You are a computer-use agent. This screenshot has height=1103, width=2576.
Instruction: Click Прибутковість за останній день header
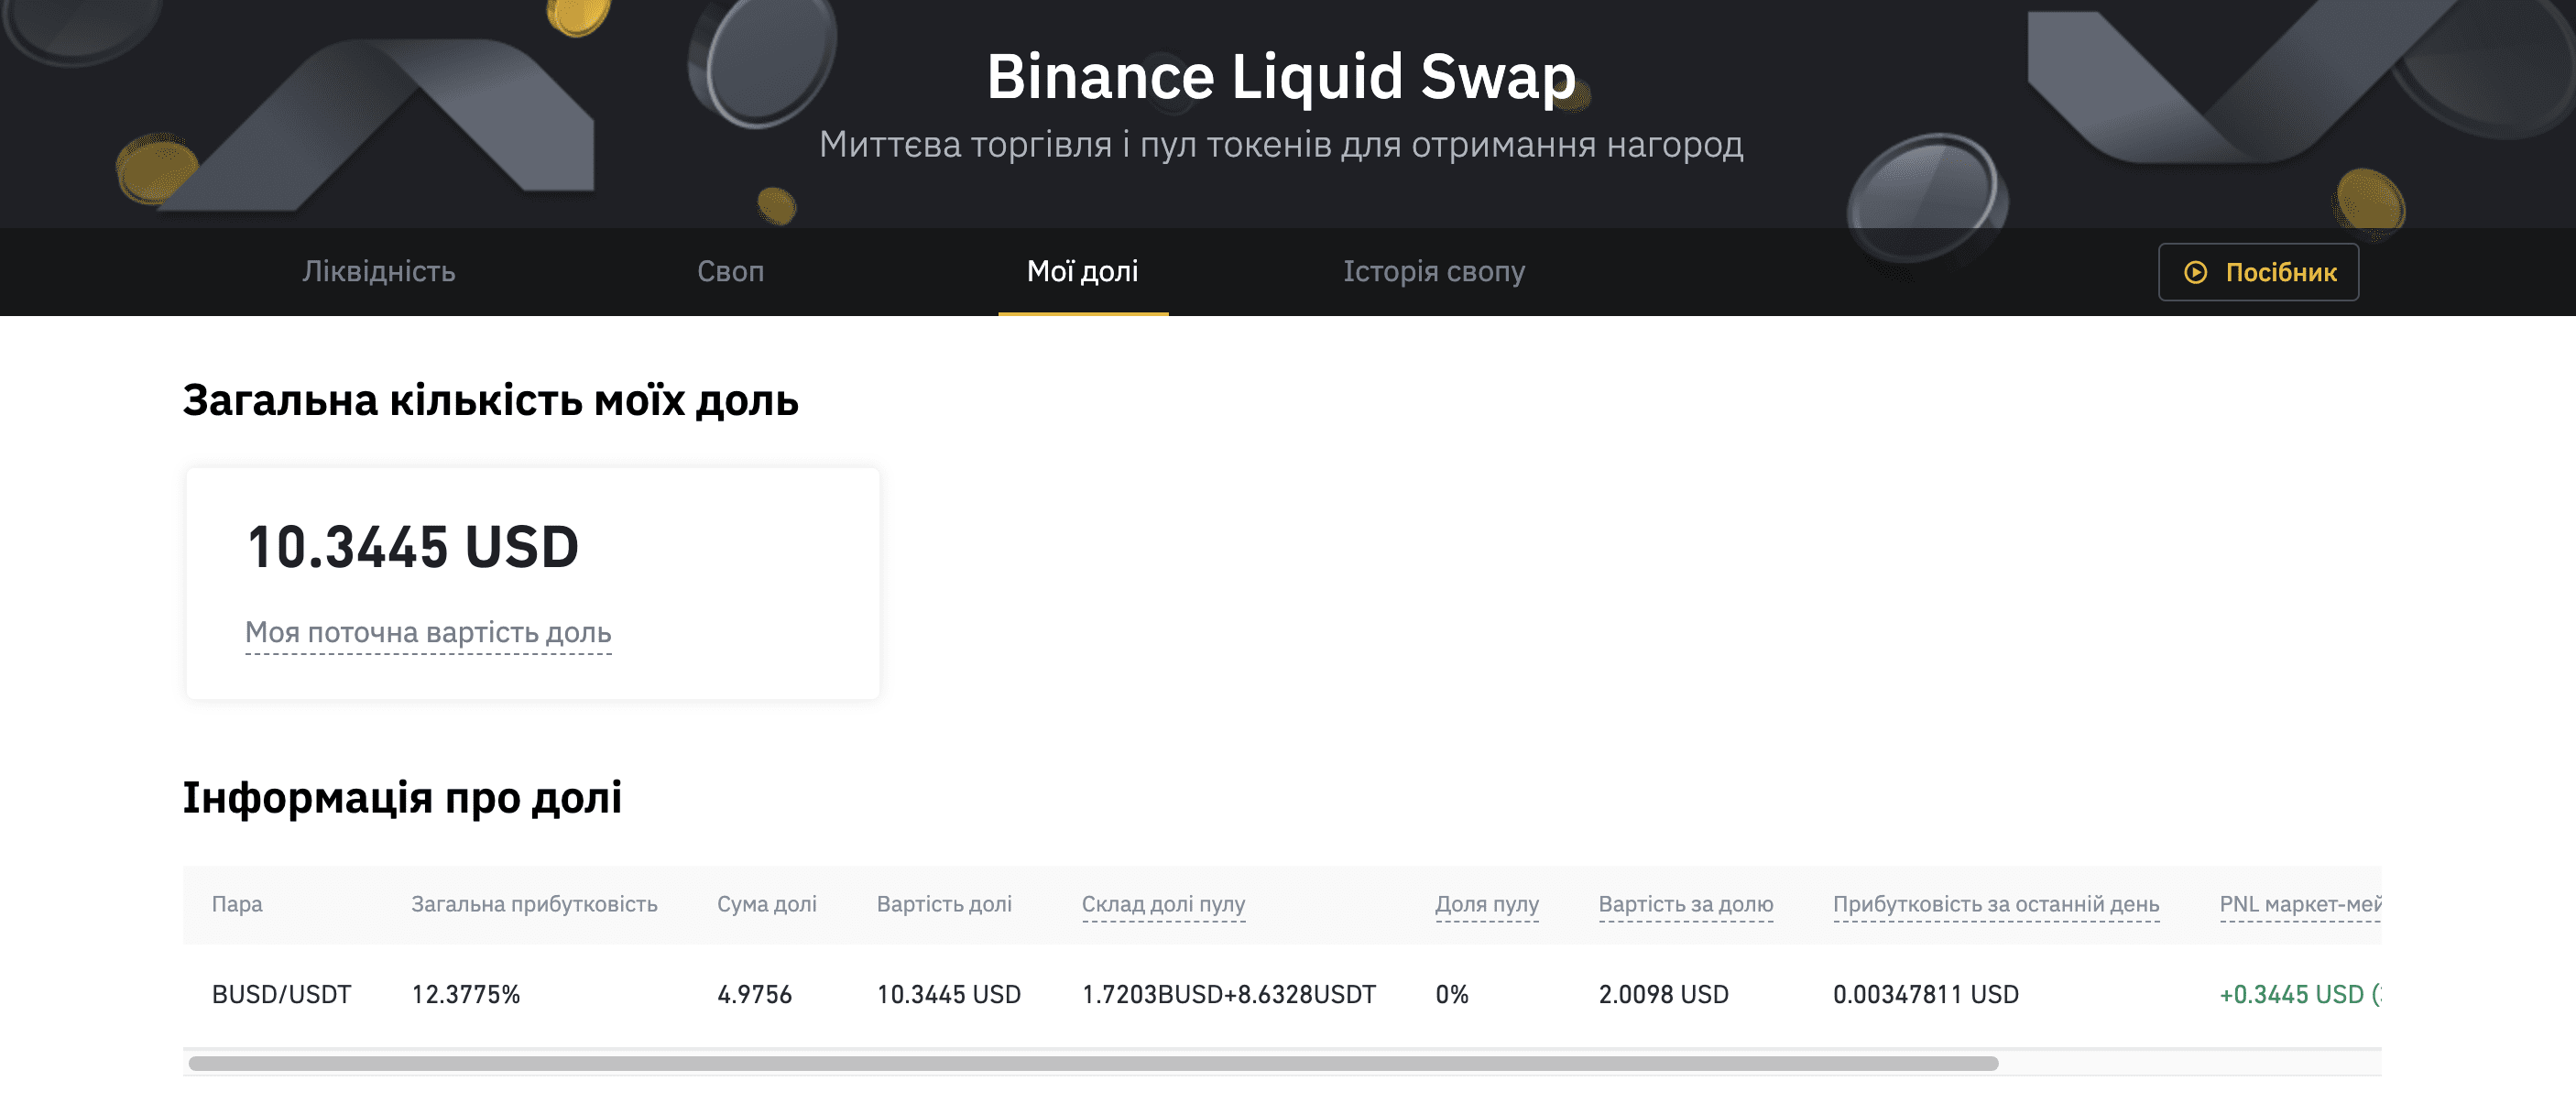pos(1995,904)
